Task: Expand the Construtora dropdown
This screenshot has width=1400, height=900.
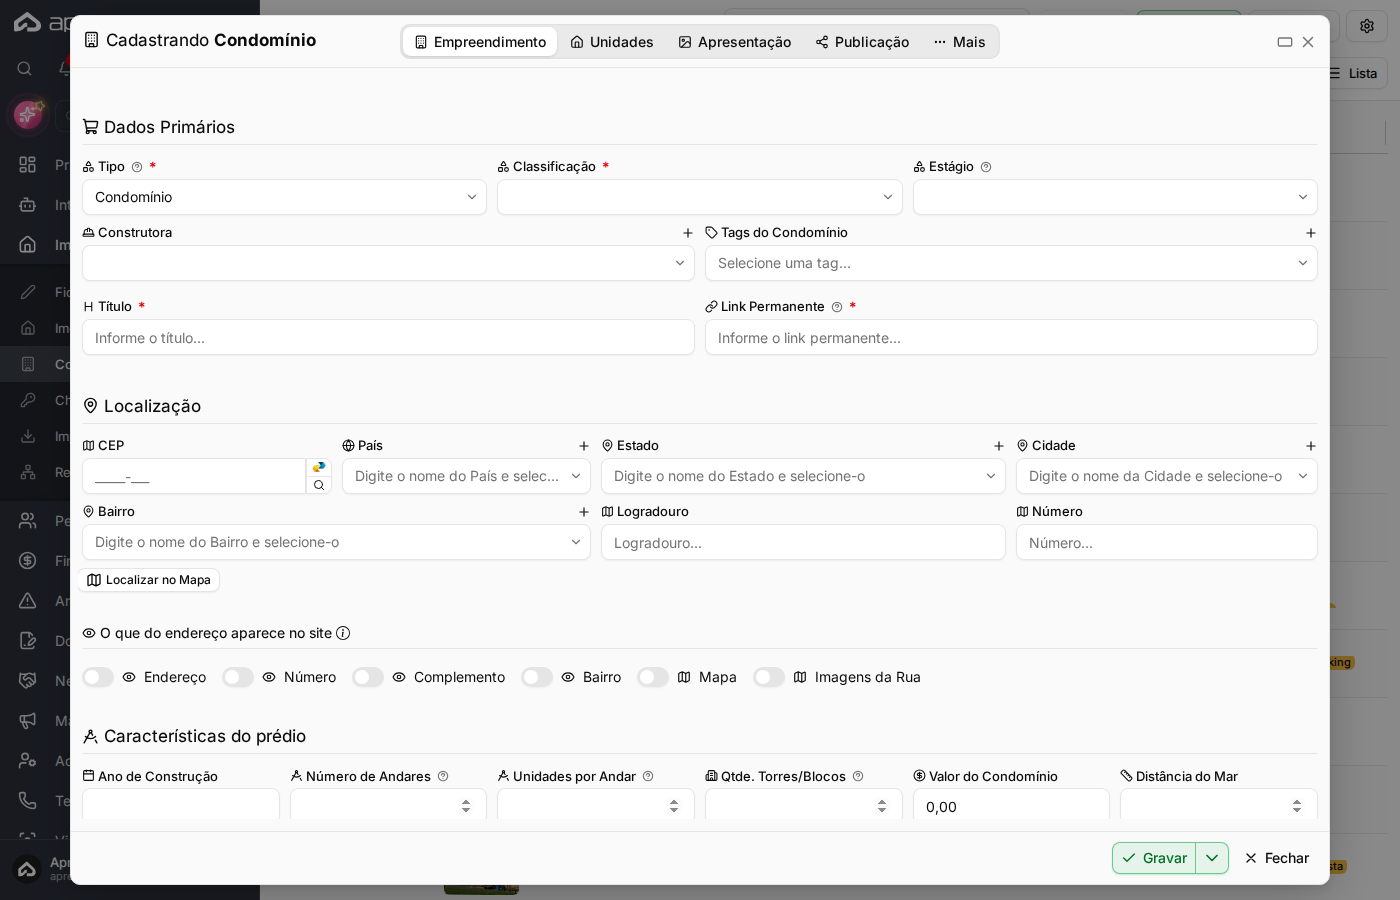Action: tap(388, 263)
